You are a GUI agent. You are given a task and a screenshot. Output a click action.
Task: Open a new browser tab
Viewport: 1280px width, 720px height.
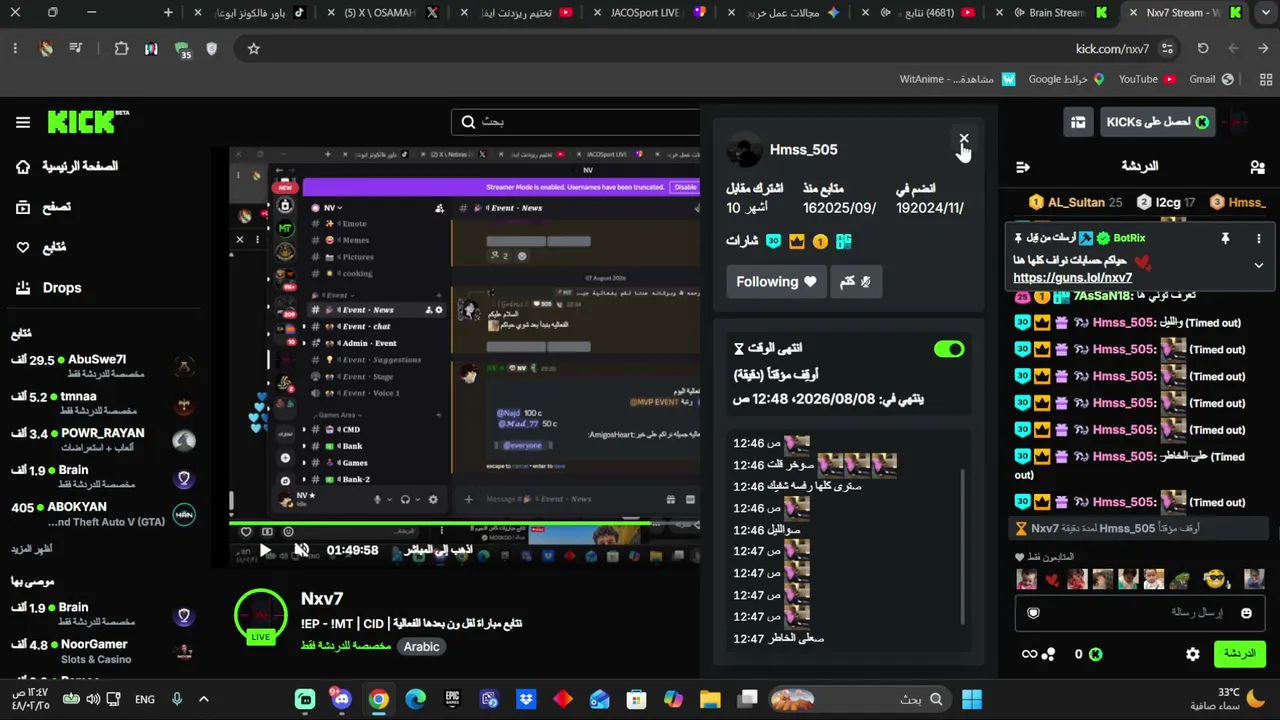168,13
